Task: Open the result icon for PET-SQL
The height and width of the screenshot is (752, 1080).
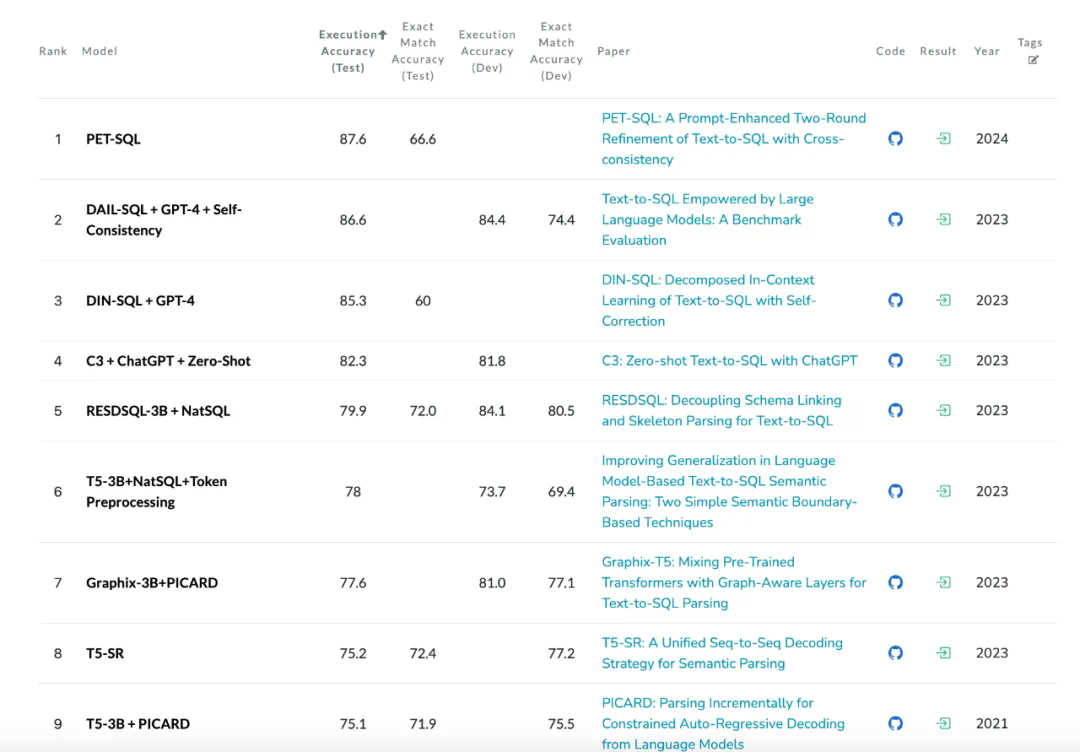Action: (x=943, y=139)
